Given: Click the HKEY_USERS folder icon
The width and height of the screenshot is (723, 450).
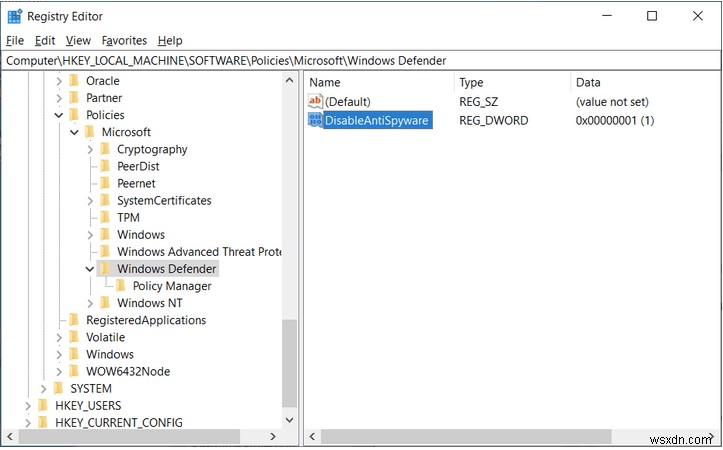Looking at the screenshot, I should tap(43, 405).
